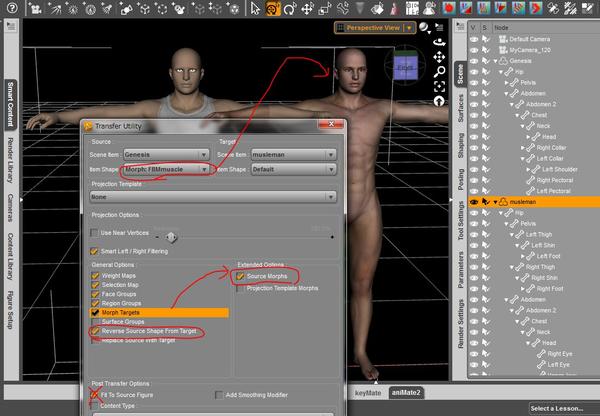The image size is (600, 416).
Task: Close the Transfer Utility dialog
Action: (x=331, y=124)
